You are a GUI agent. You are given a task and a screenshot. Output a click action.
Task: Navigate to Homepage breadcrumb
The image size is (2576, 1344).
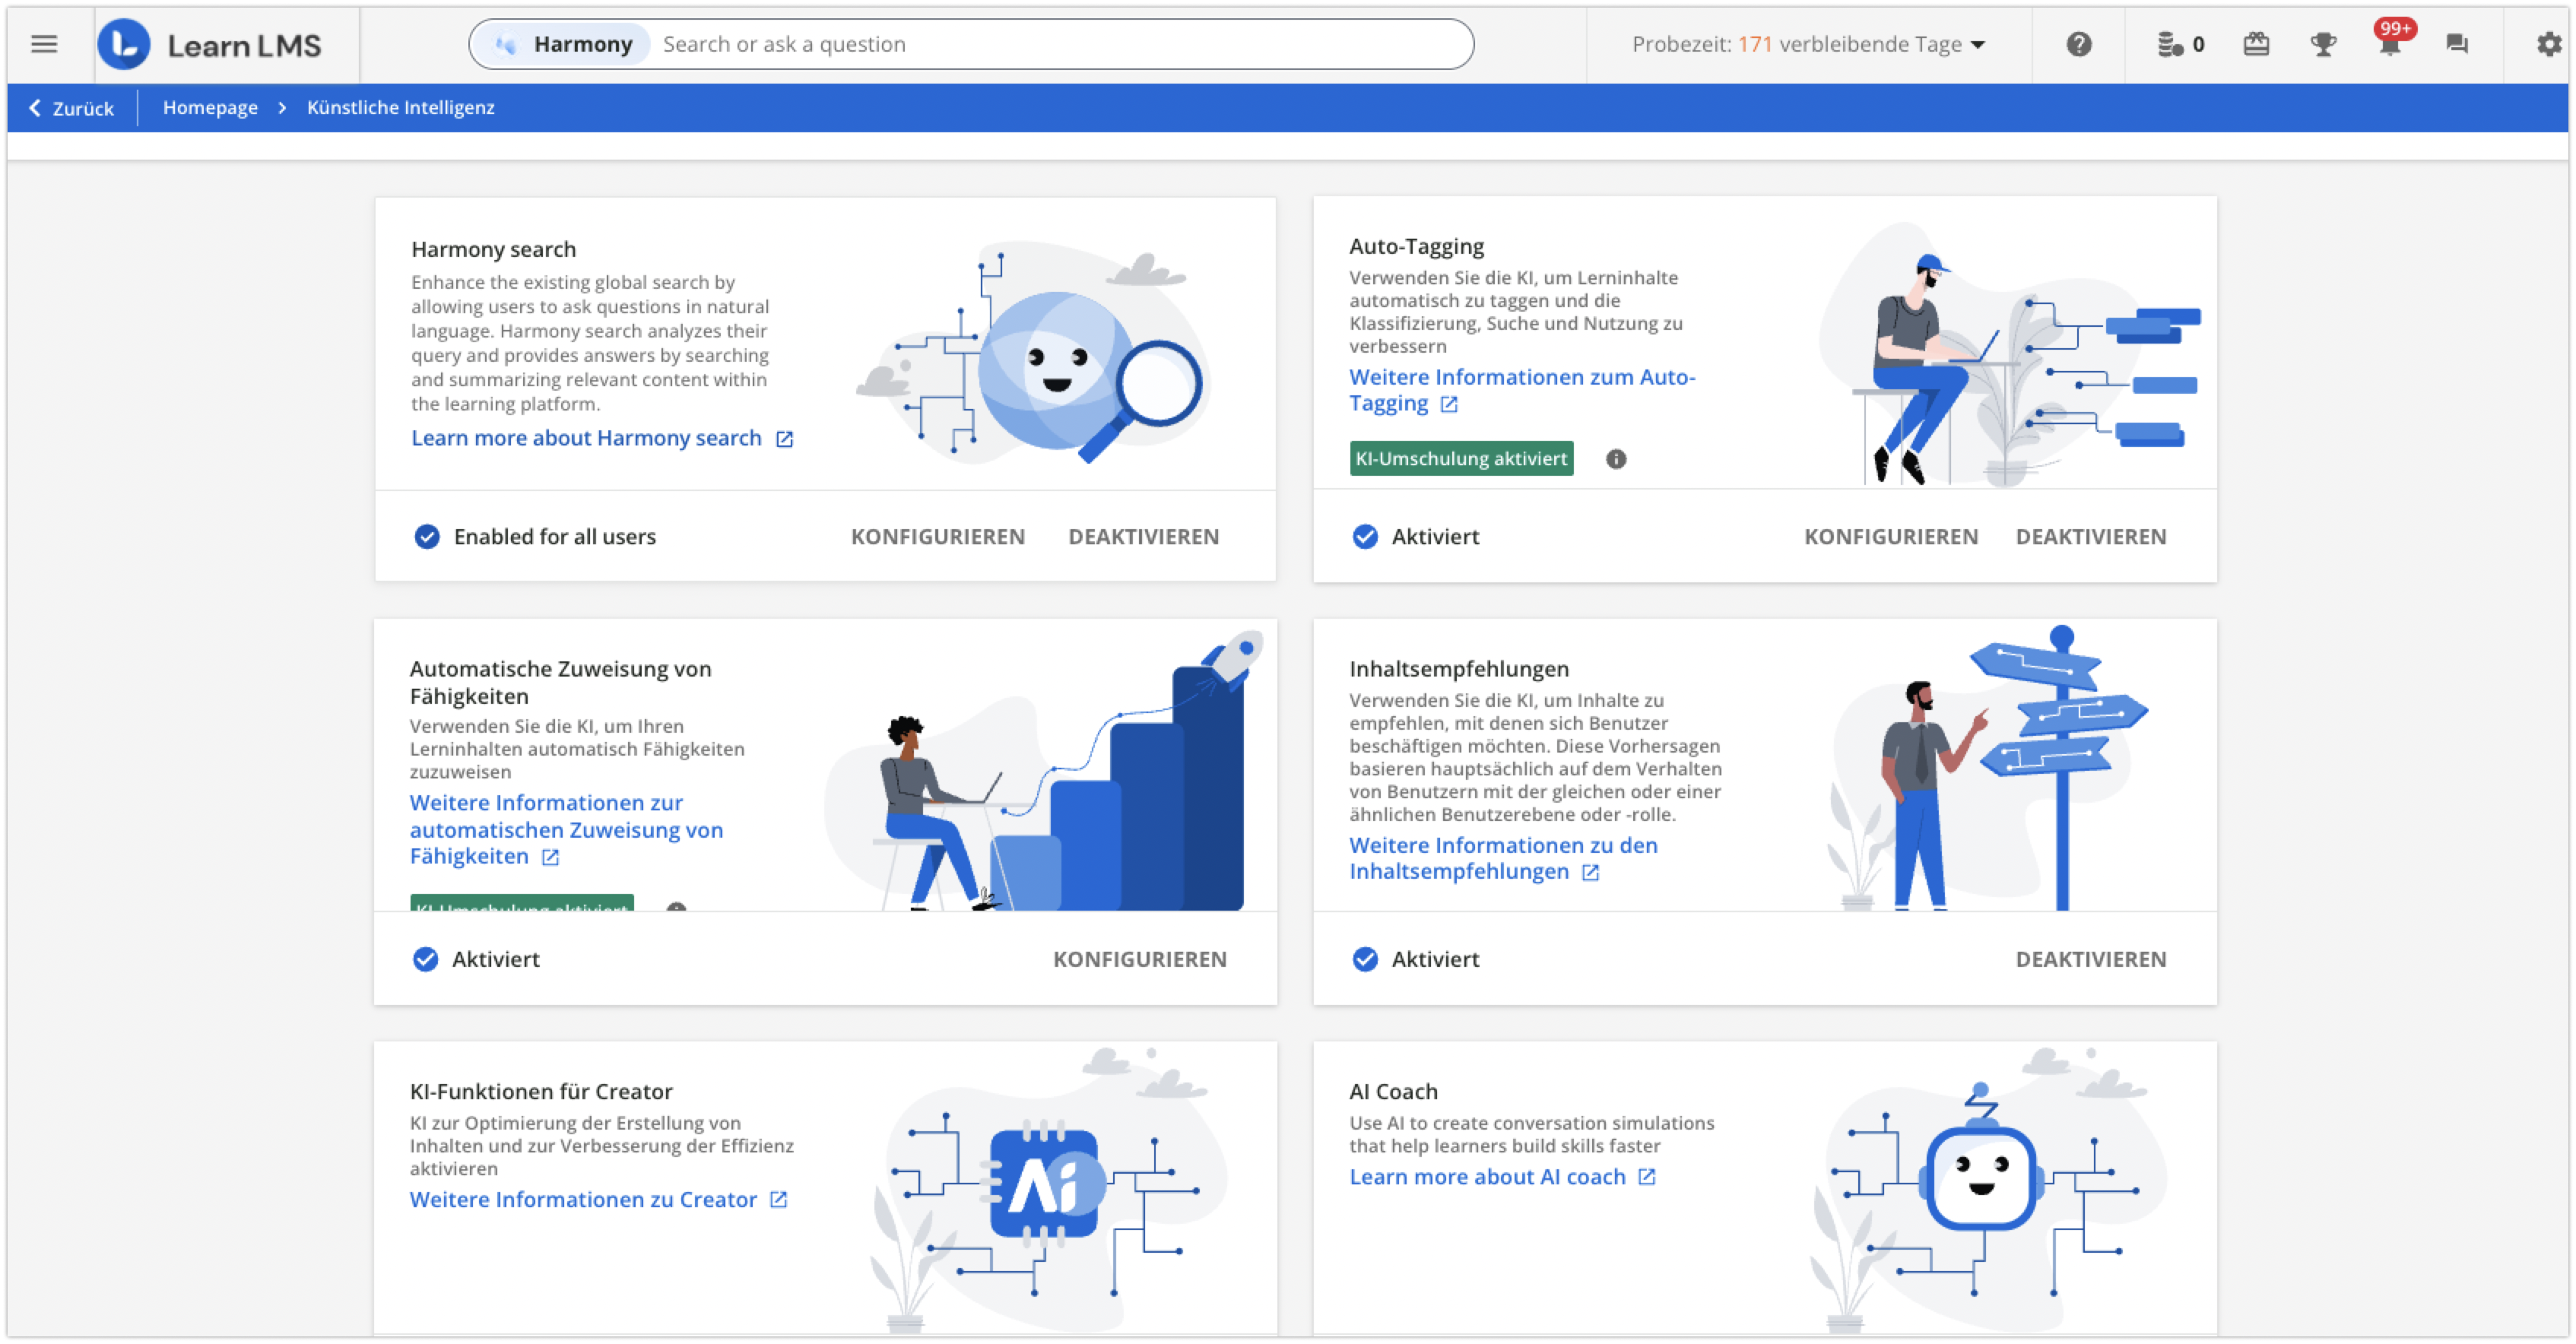pyautogui.click(x=210, y=108)
